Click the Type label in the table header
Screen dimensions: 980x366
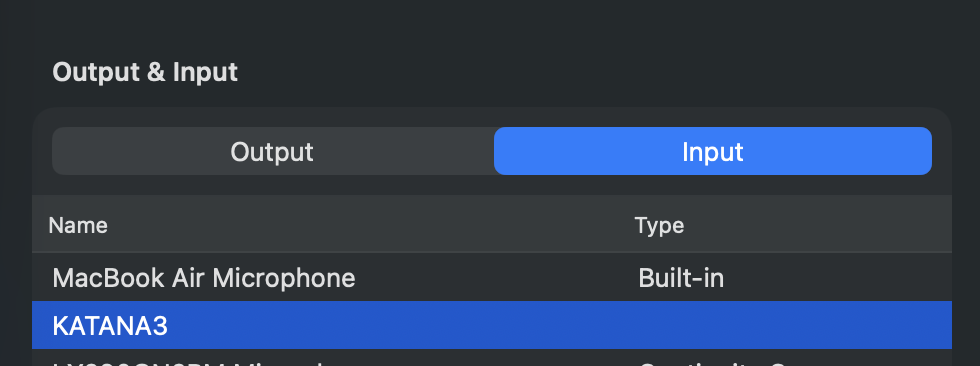(659, 225)
